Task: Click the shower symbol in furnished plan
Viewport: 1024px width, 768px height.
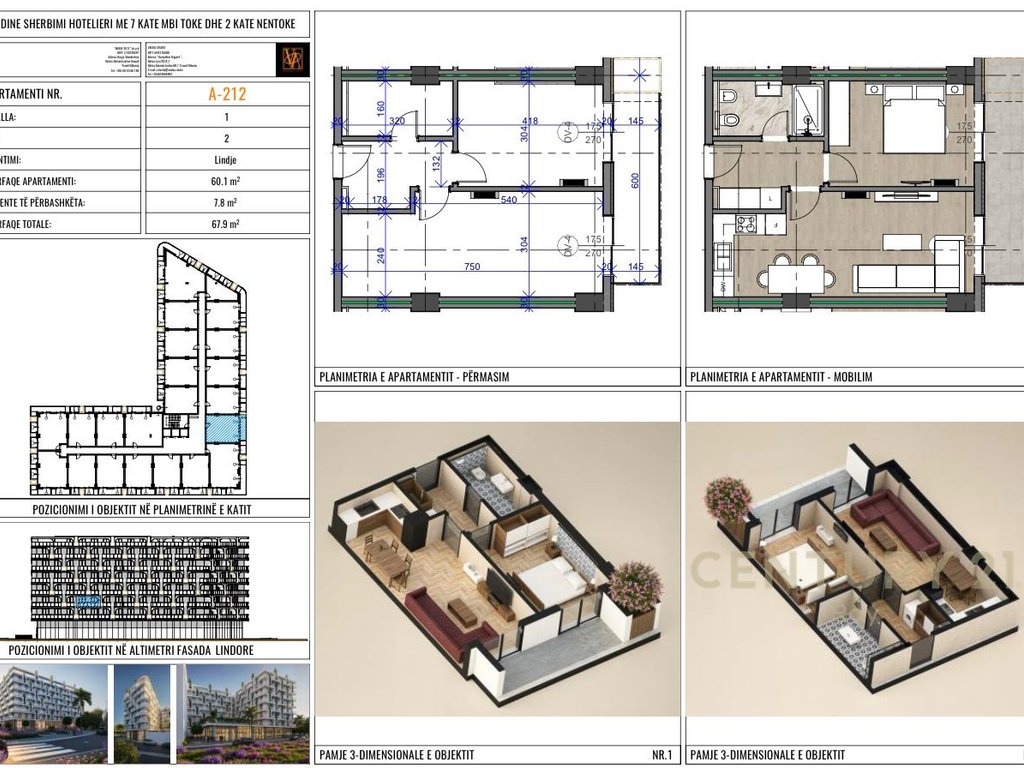Action: click(x=804, y=105)
